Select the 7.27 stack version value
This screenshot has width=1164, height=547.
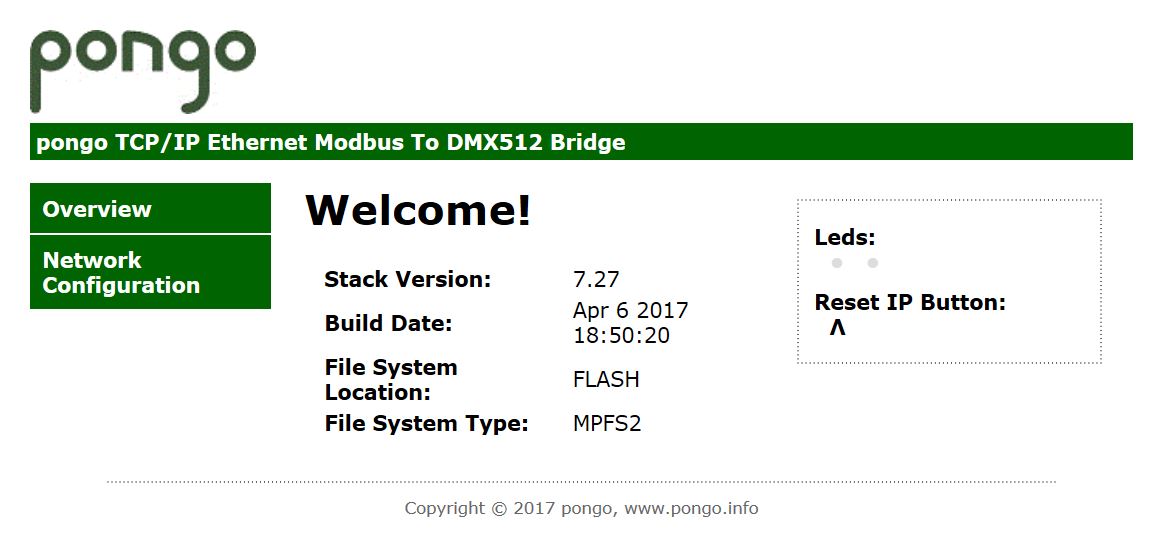click(x=596, y=280)
